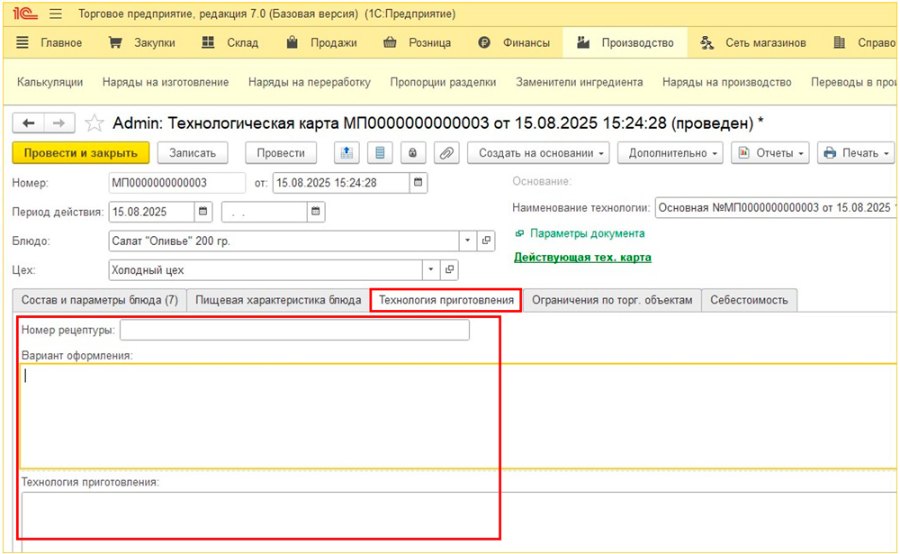The height and width of the screenshot is (554, 900).
Task: Open the Склад section
Action: pos(230,43)
